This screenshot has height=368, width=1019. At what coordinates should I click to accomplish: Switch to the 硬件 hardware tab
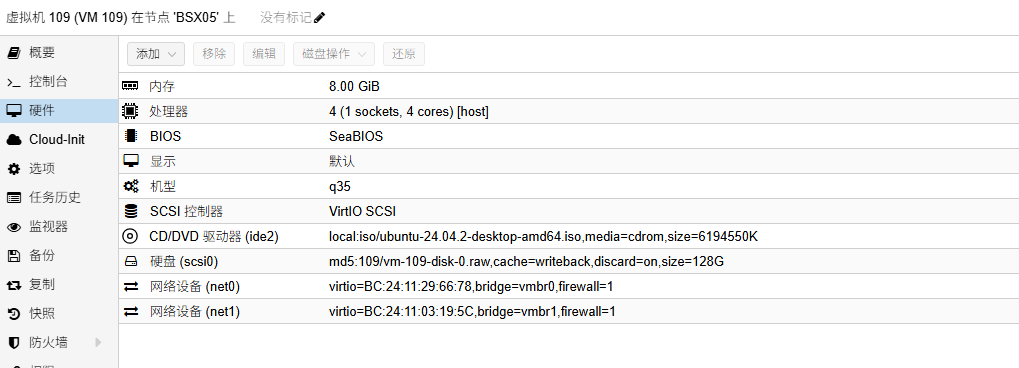59,111
